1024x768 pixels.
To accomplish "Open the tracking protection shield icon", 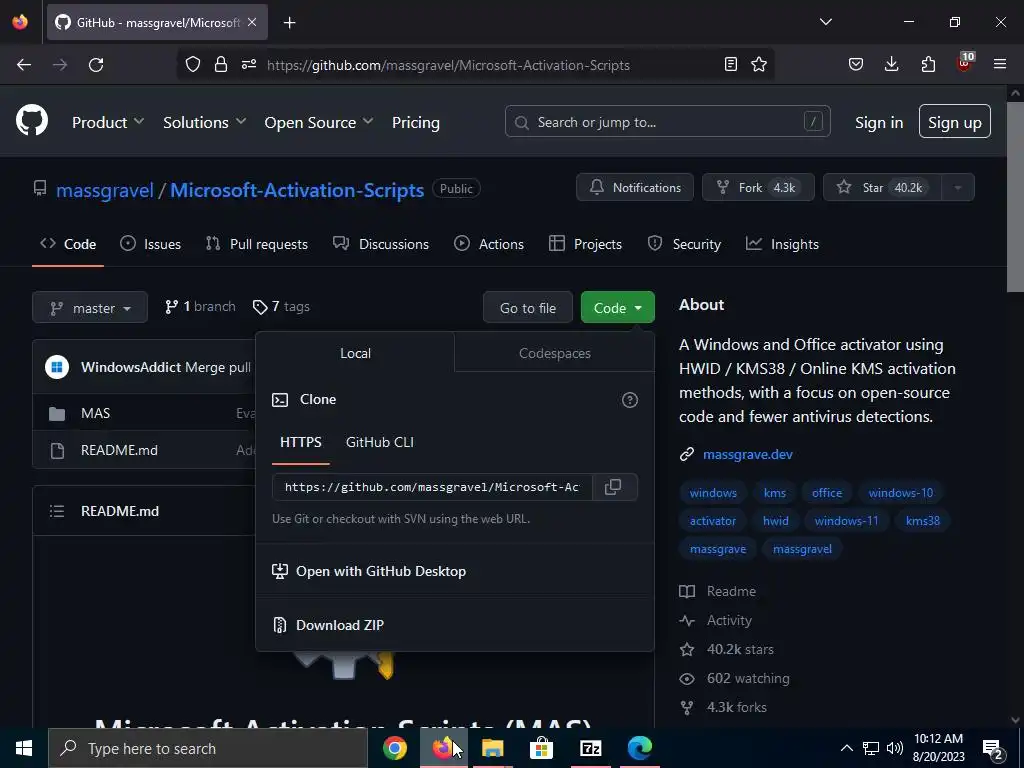I will 193,65.
